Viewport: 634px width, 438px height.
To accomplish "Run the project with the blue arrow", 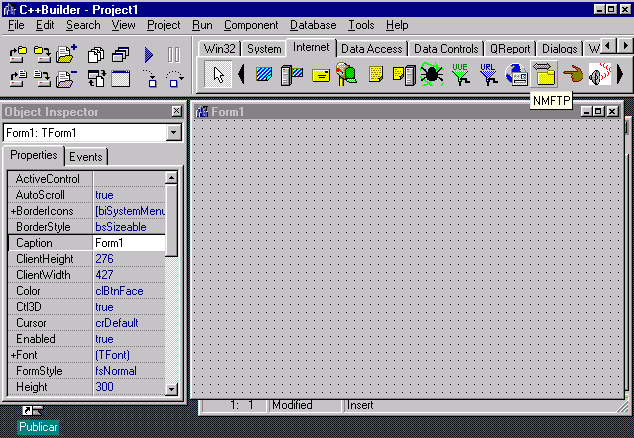I will [x=149, y=55].
